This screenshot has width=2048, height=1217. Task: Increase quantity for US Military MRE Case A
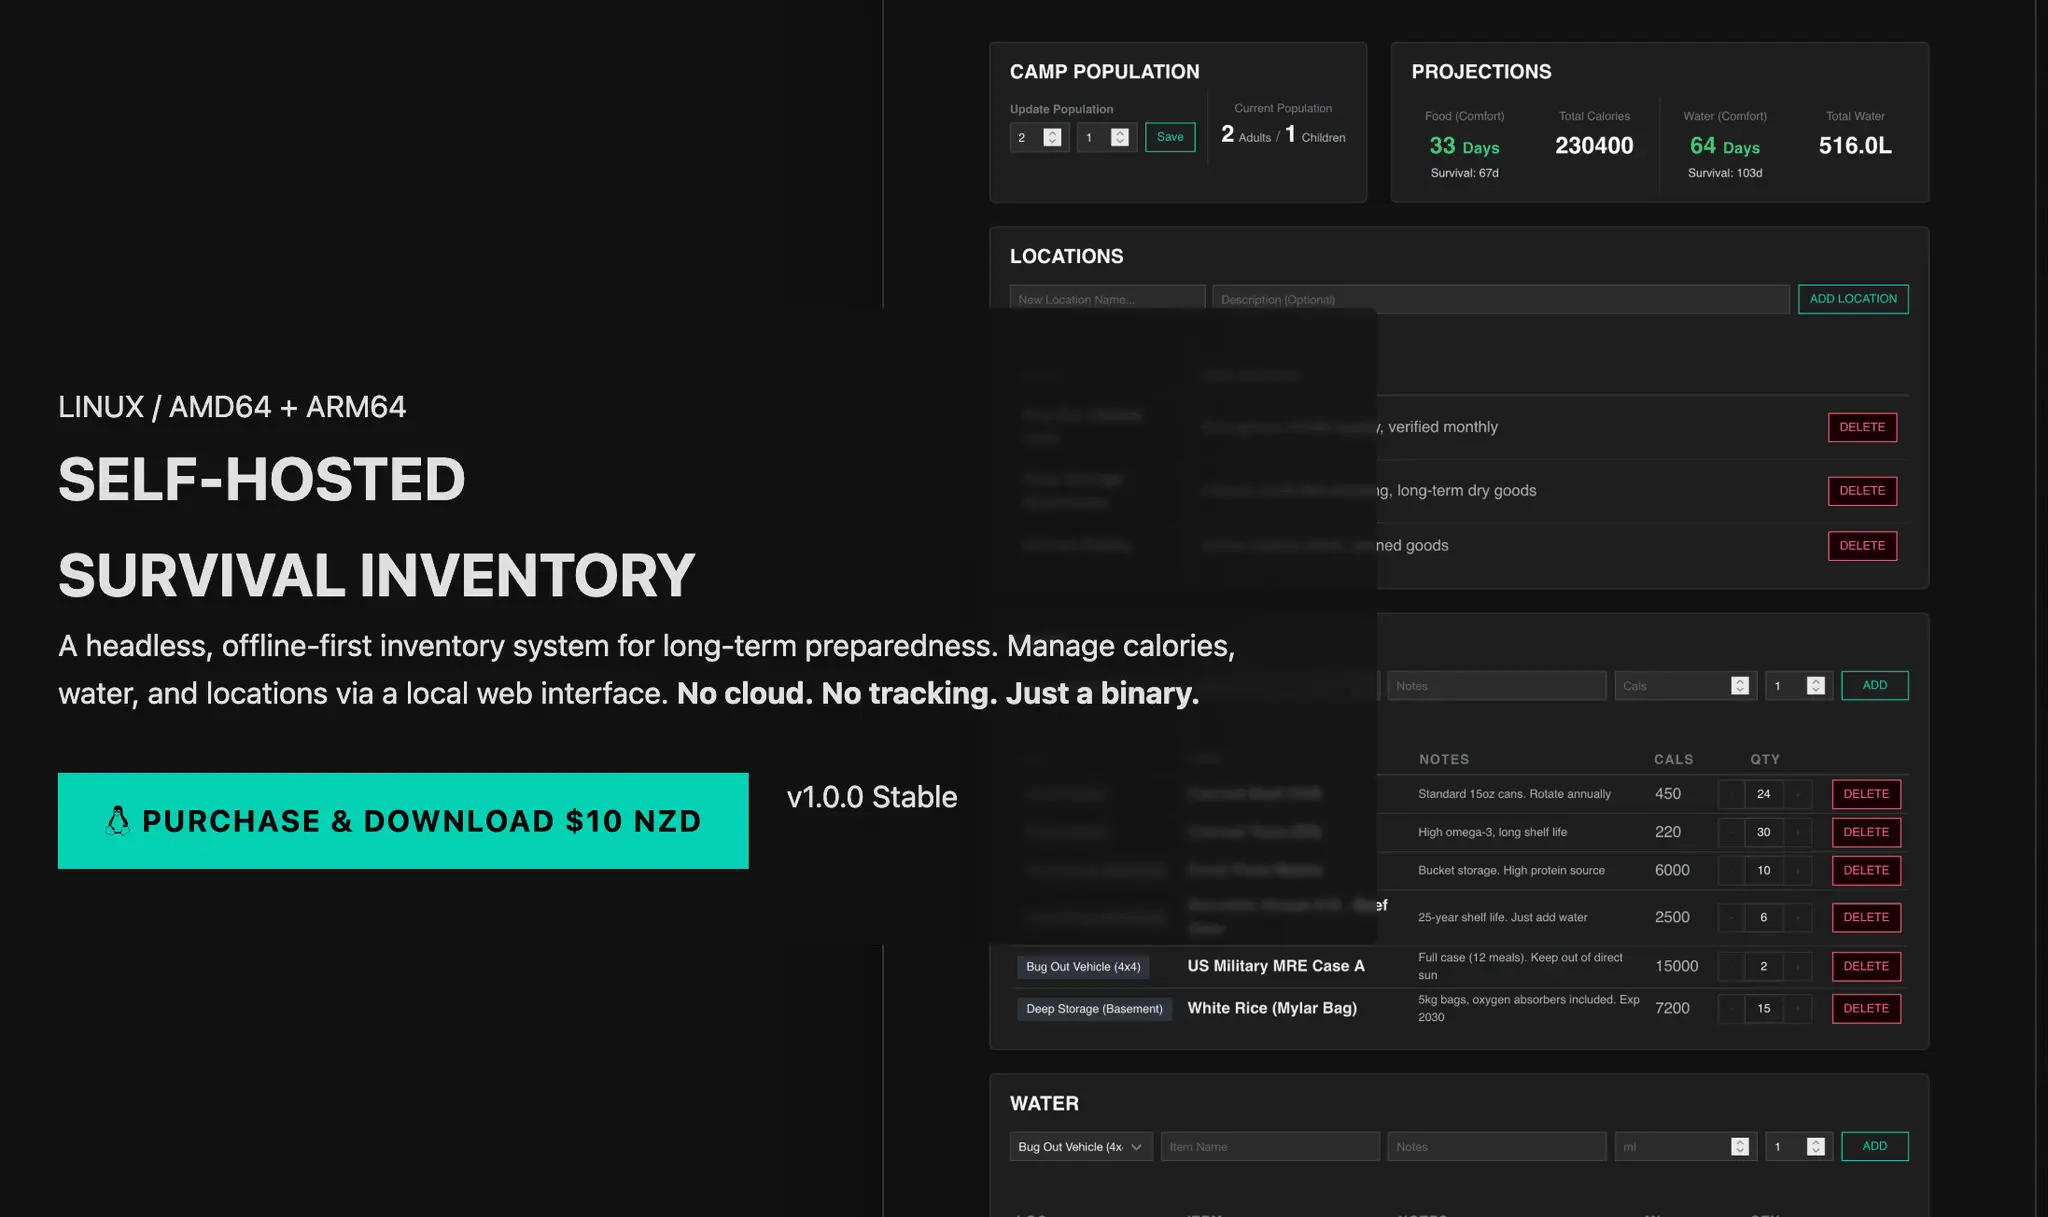(1798, 966)
